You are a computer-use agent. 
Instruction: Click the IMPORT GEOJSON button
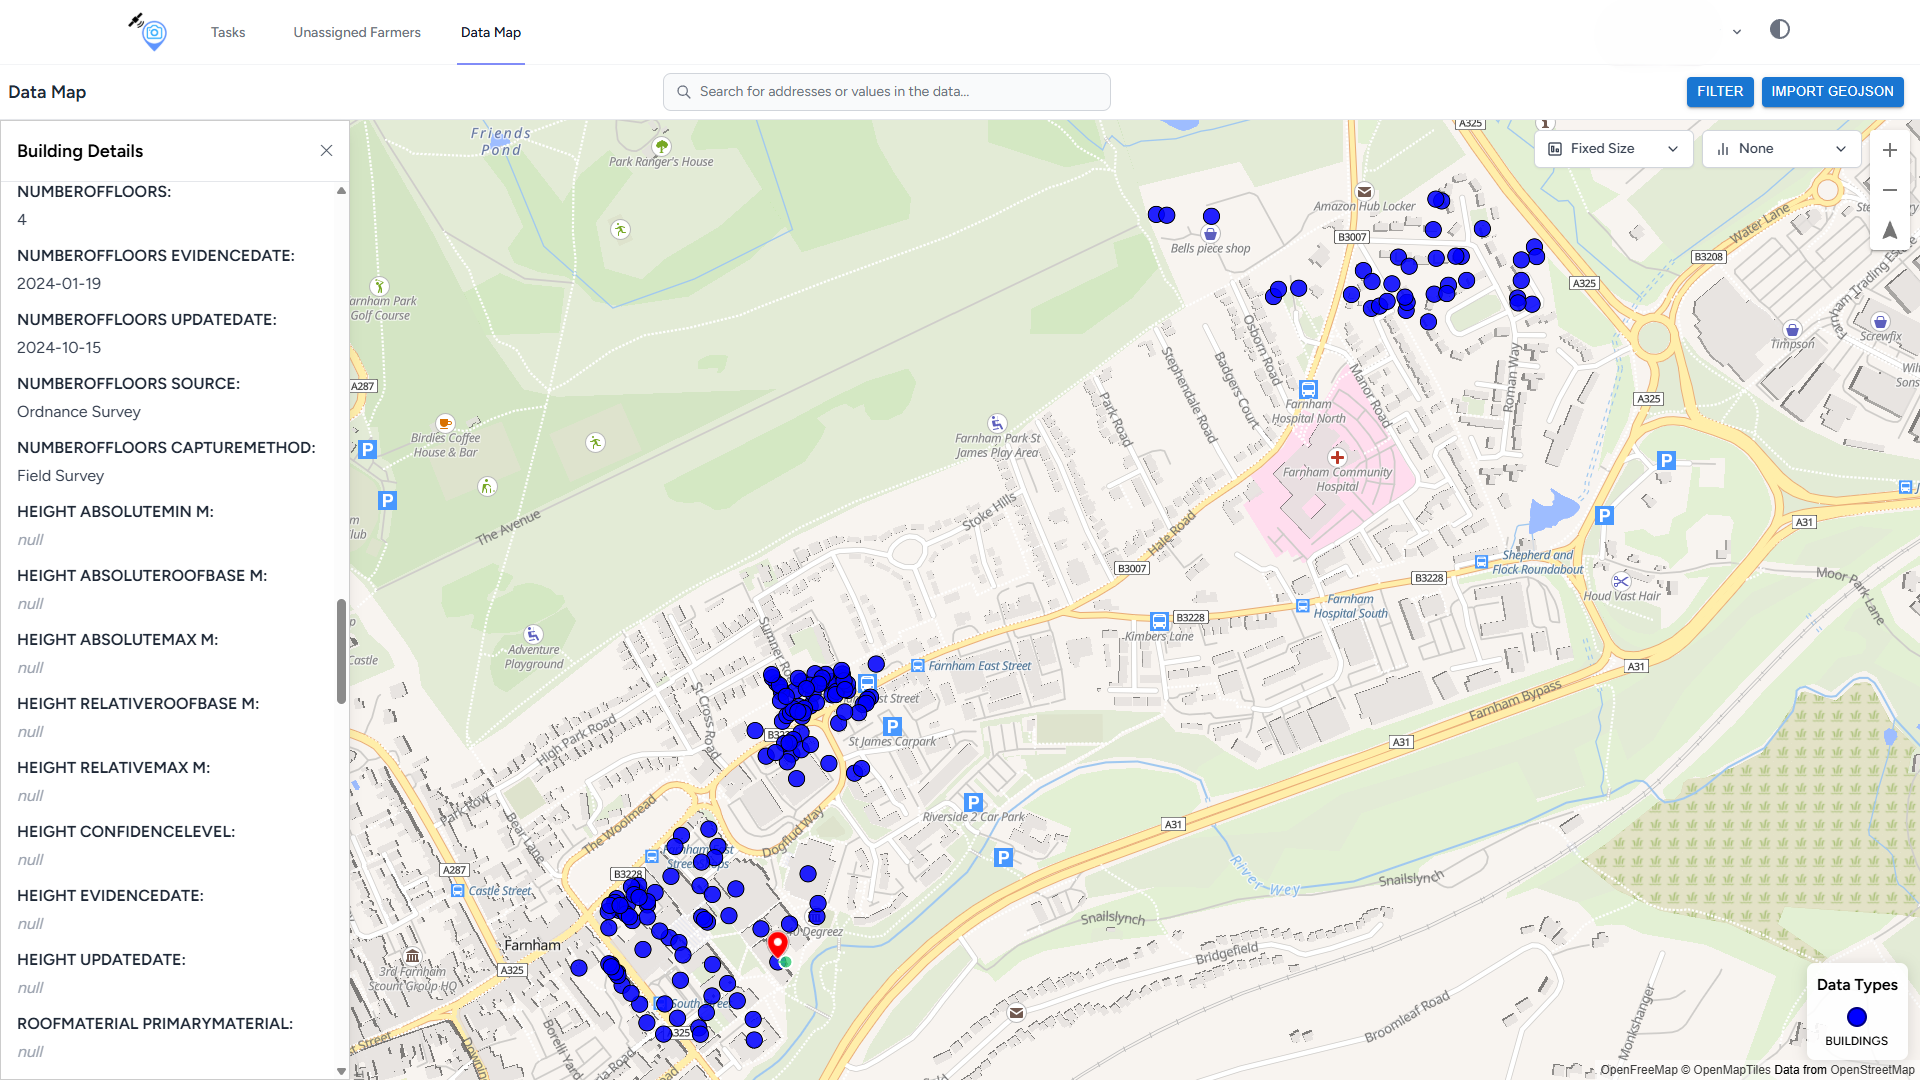(1832, 91)
